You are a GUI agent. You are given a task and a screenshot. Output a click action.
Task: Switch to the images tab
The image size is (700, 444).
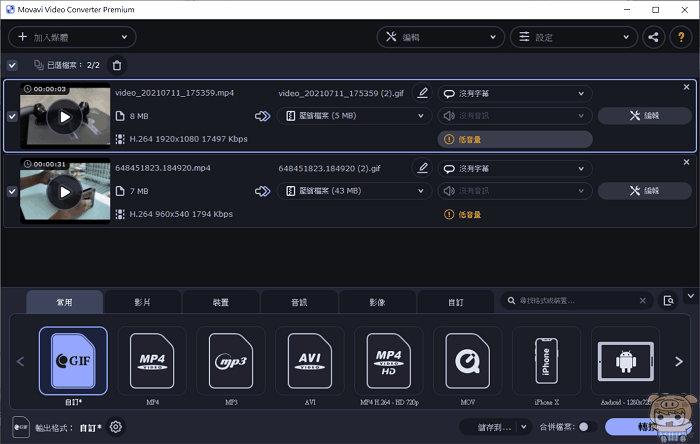click(378, 302)
